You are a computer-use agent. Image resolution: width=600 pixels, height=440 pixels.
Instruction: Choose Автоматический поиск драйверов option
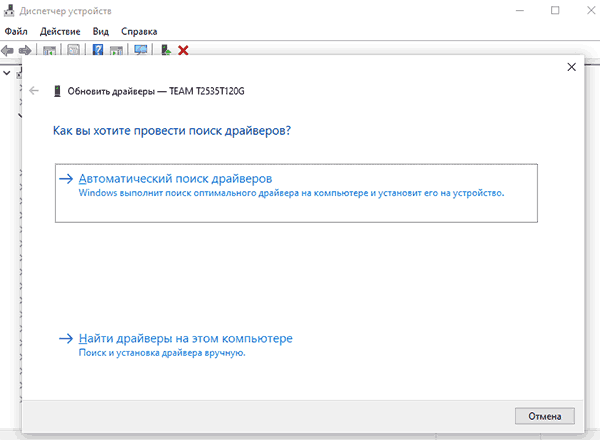pos(296,193)
